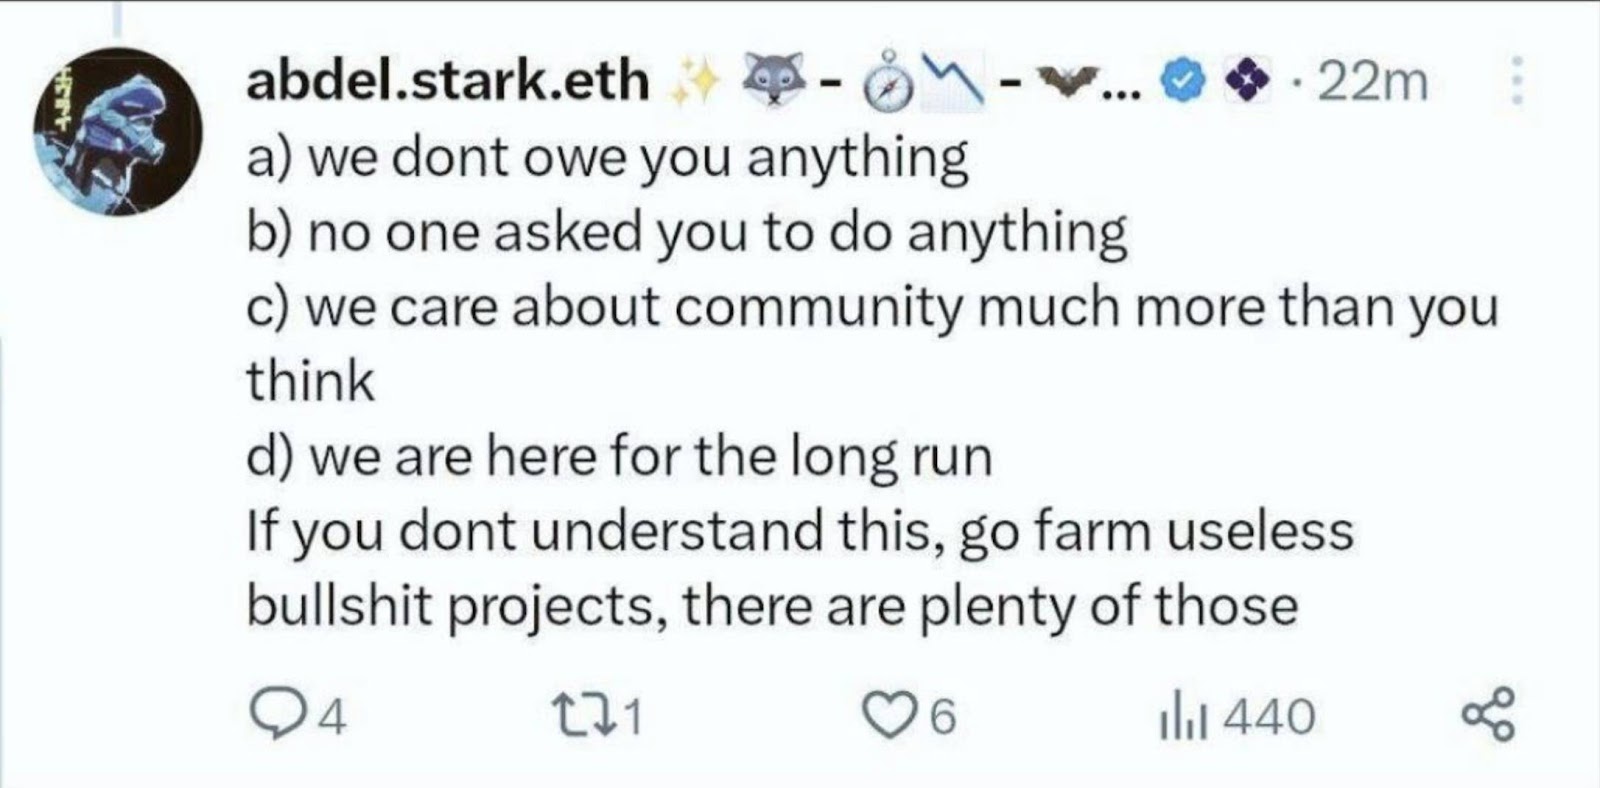Open the three-dot more options menu
This screenshot has height=788, width=1600.
pos(1516,81)
